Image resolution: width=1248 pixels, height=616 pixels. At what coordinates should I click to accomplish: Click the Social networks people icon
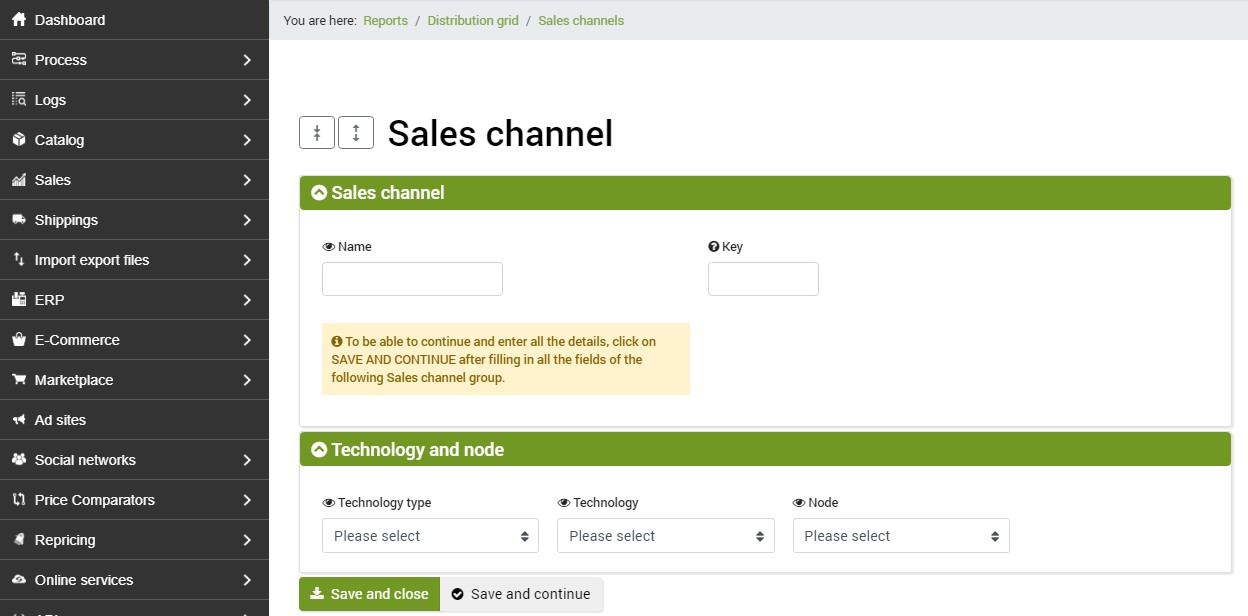tap(18, 460)
